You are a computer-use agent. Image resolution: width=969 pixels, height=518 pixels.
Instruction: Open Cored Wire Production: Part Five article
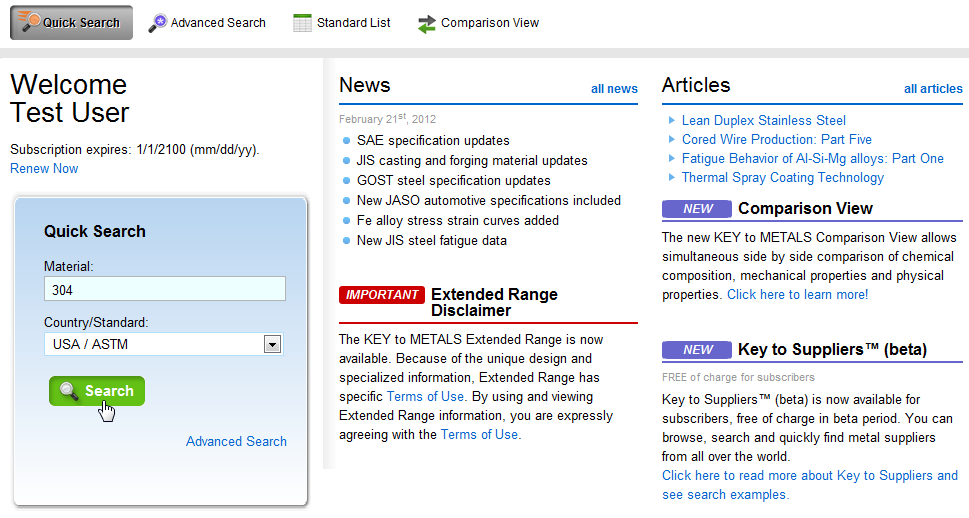coord(777,140)
